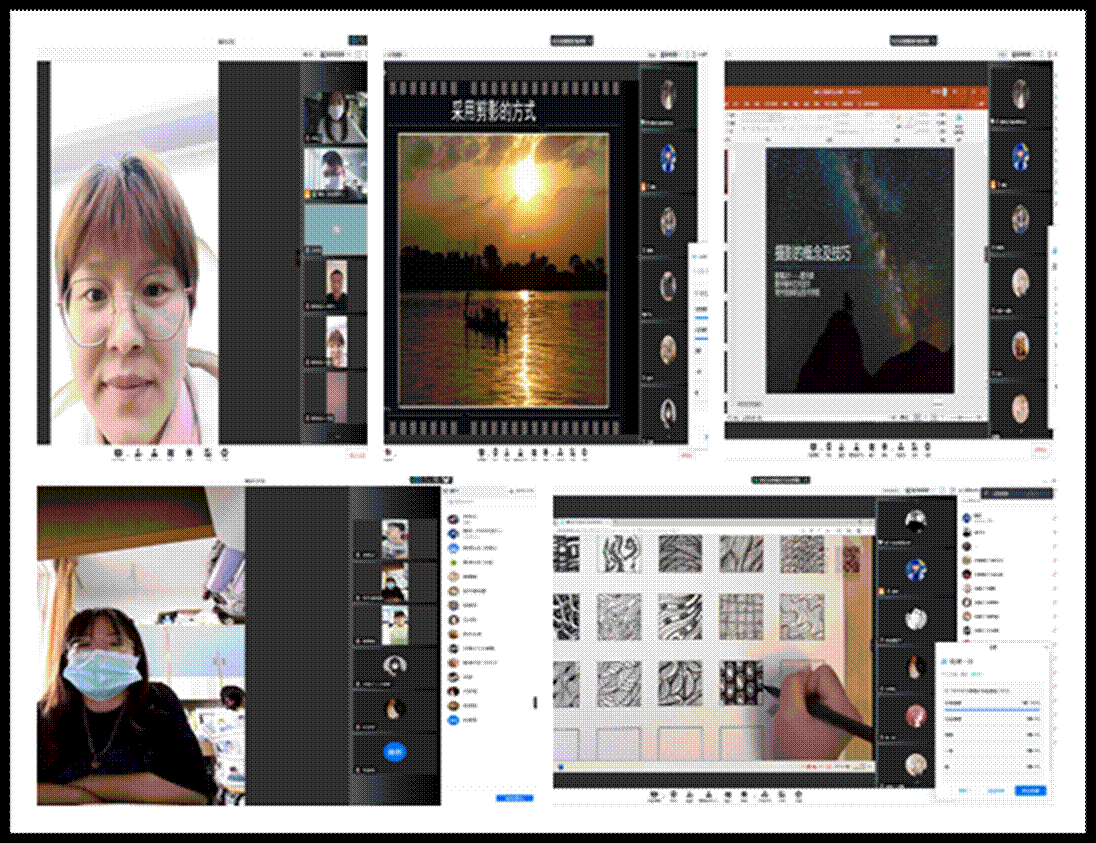Open the dark tab above the poll-side member list
Image resolution: width=1096 pixels, height=843 pixels.
[1016, 492]
